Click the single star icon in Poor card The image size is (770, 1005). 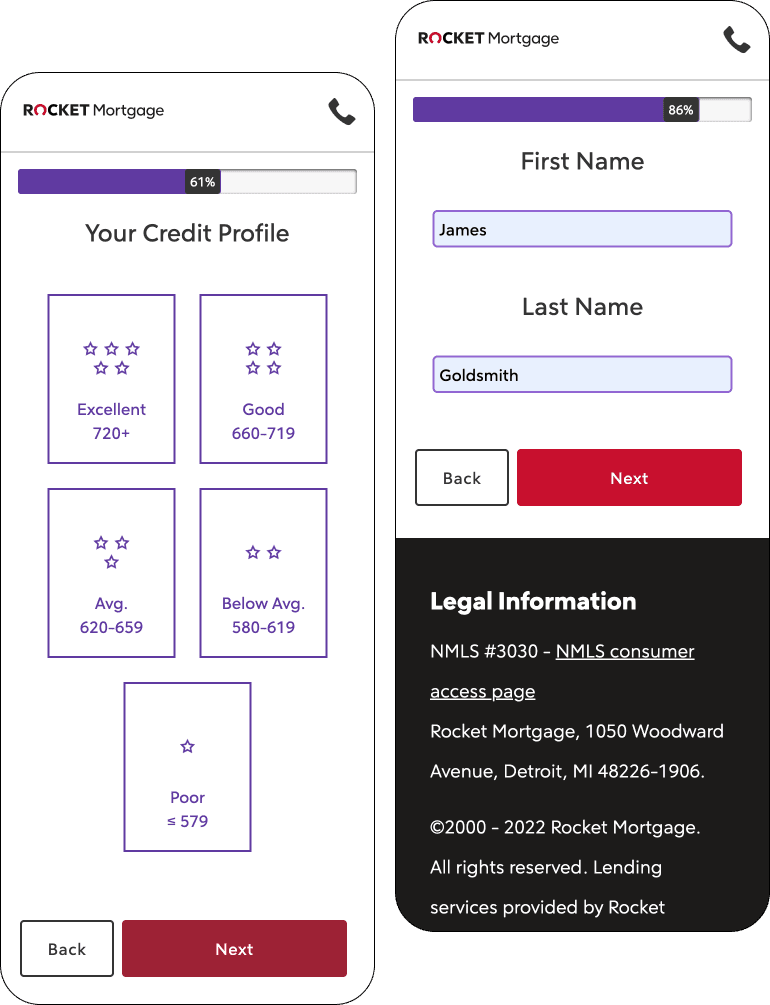[187, 746]
